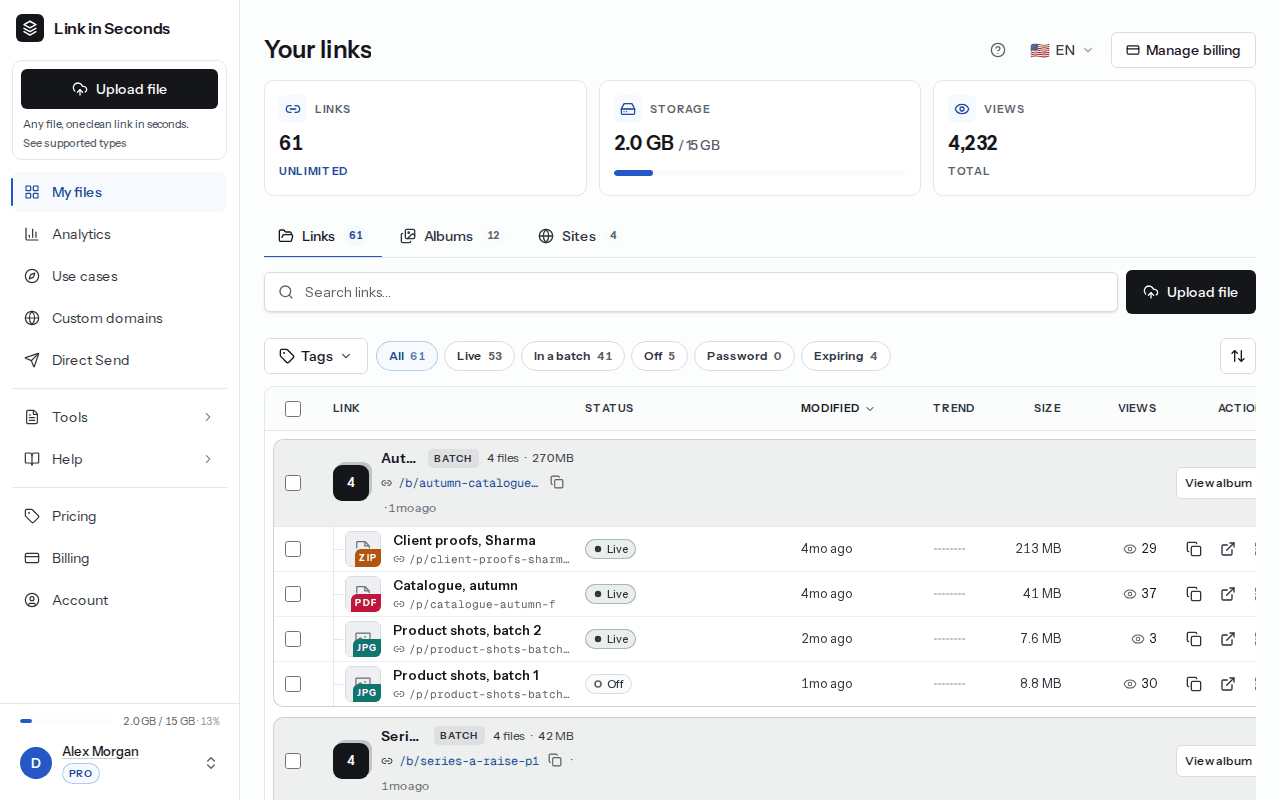Click the Storage stat card icon
The image size is (1280, 800).
(628, 109)
